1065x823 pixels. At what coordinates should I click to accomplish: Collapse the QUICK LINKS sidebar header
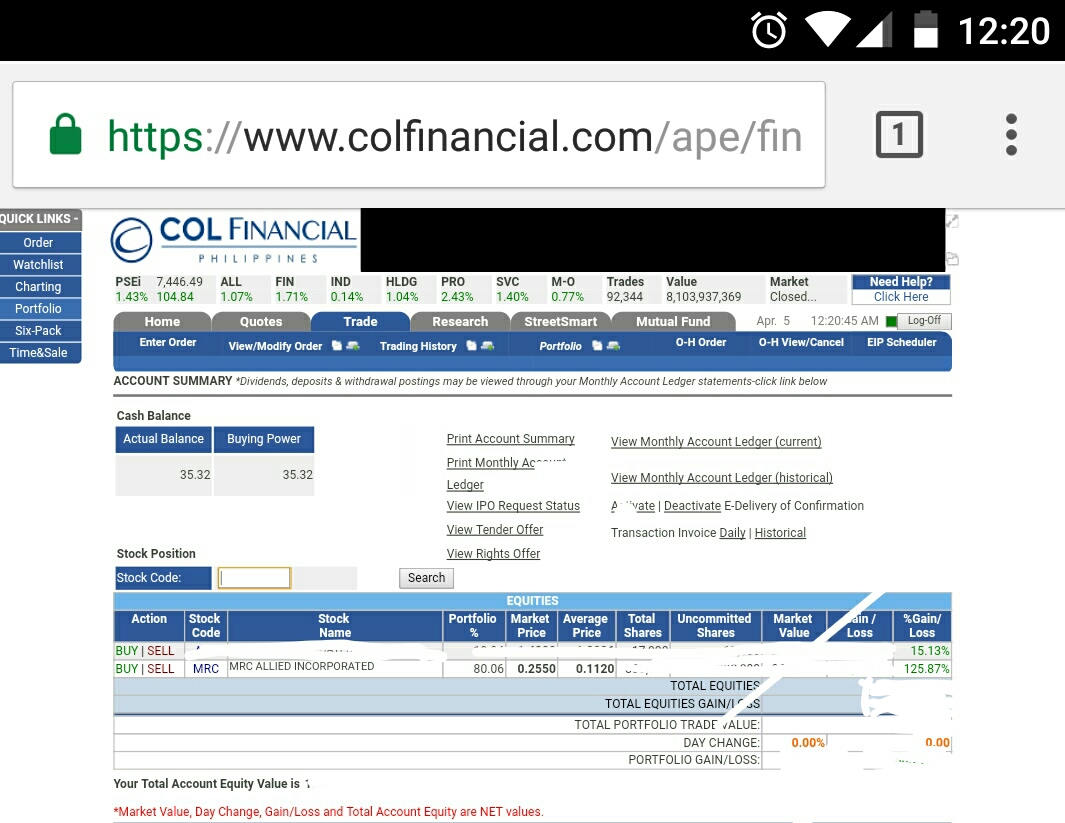[40, 219]
